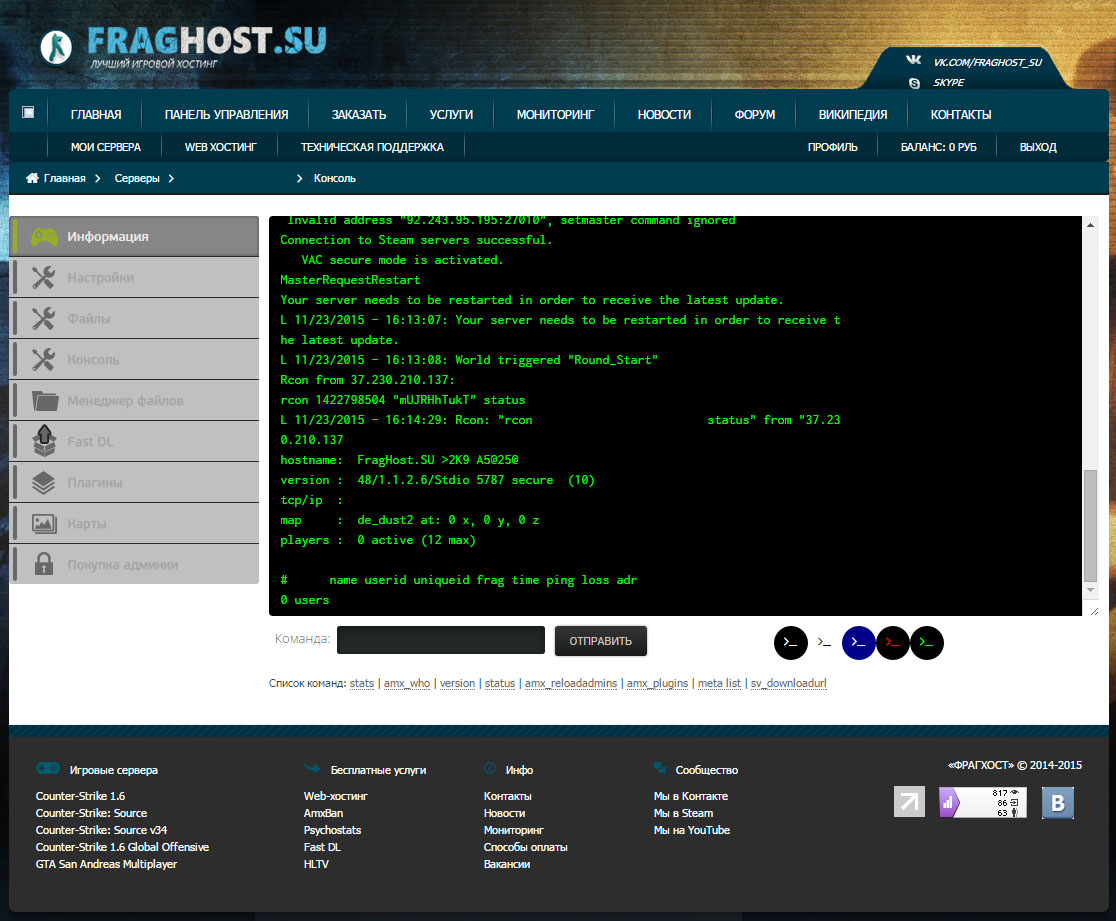Open ПАНЕЛЬ УПРАВЛЕНИЯ in the main menu
Image resolution: width=1116 pixels, height=921 pixels.
pos(226,115)
